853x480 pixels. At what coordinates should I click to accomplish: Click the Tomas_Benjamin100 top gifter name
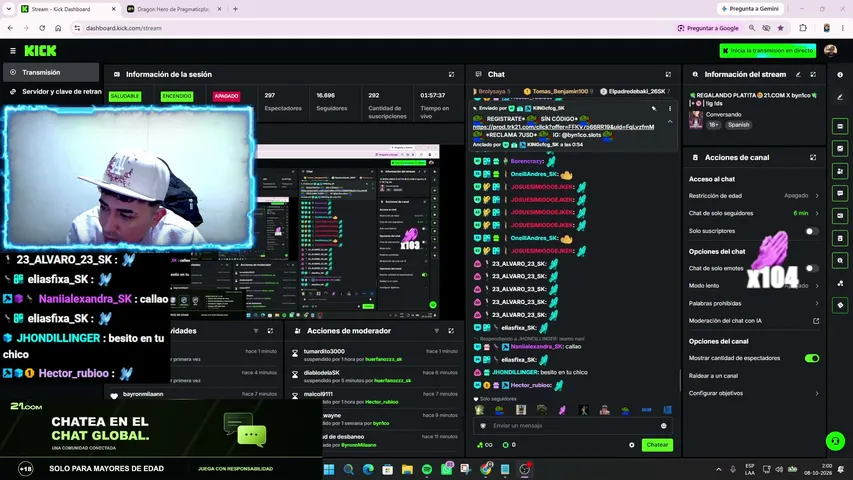click(x=560, y=91)
